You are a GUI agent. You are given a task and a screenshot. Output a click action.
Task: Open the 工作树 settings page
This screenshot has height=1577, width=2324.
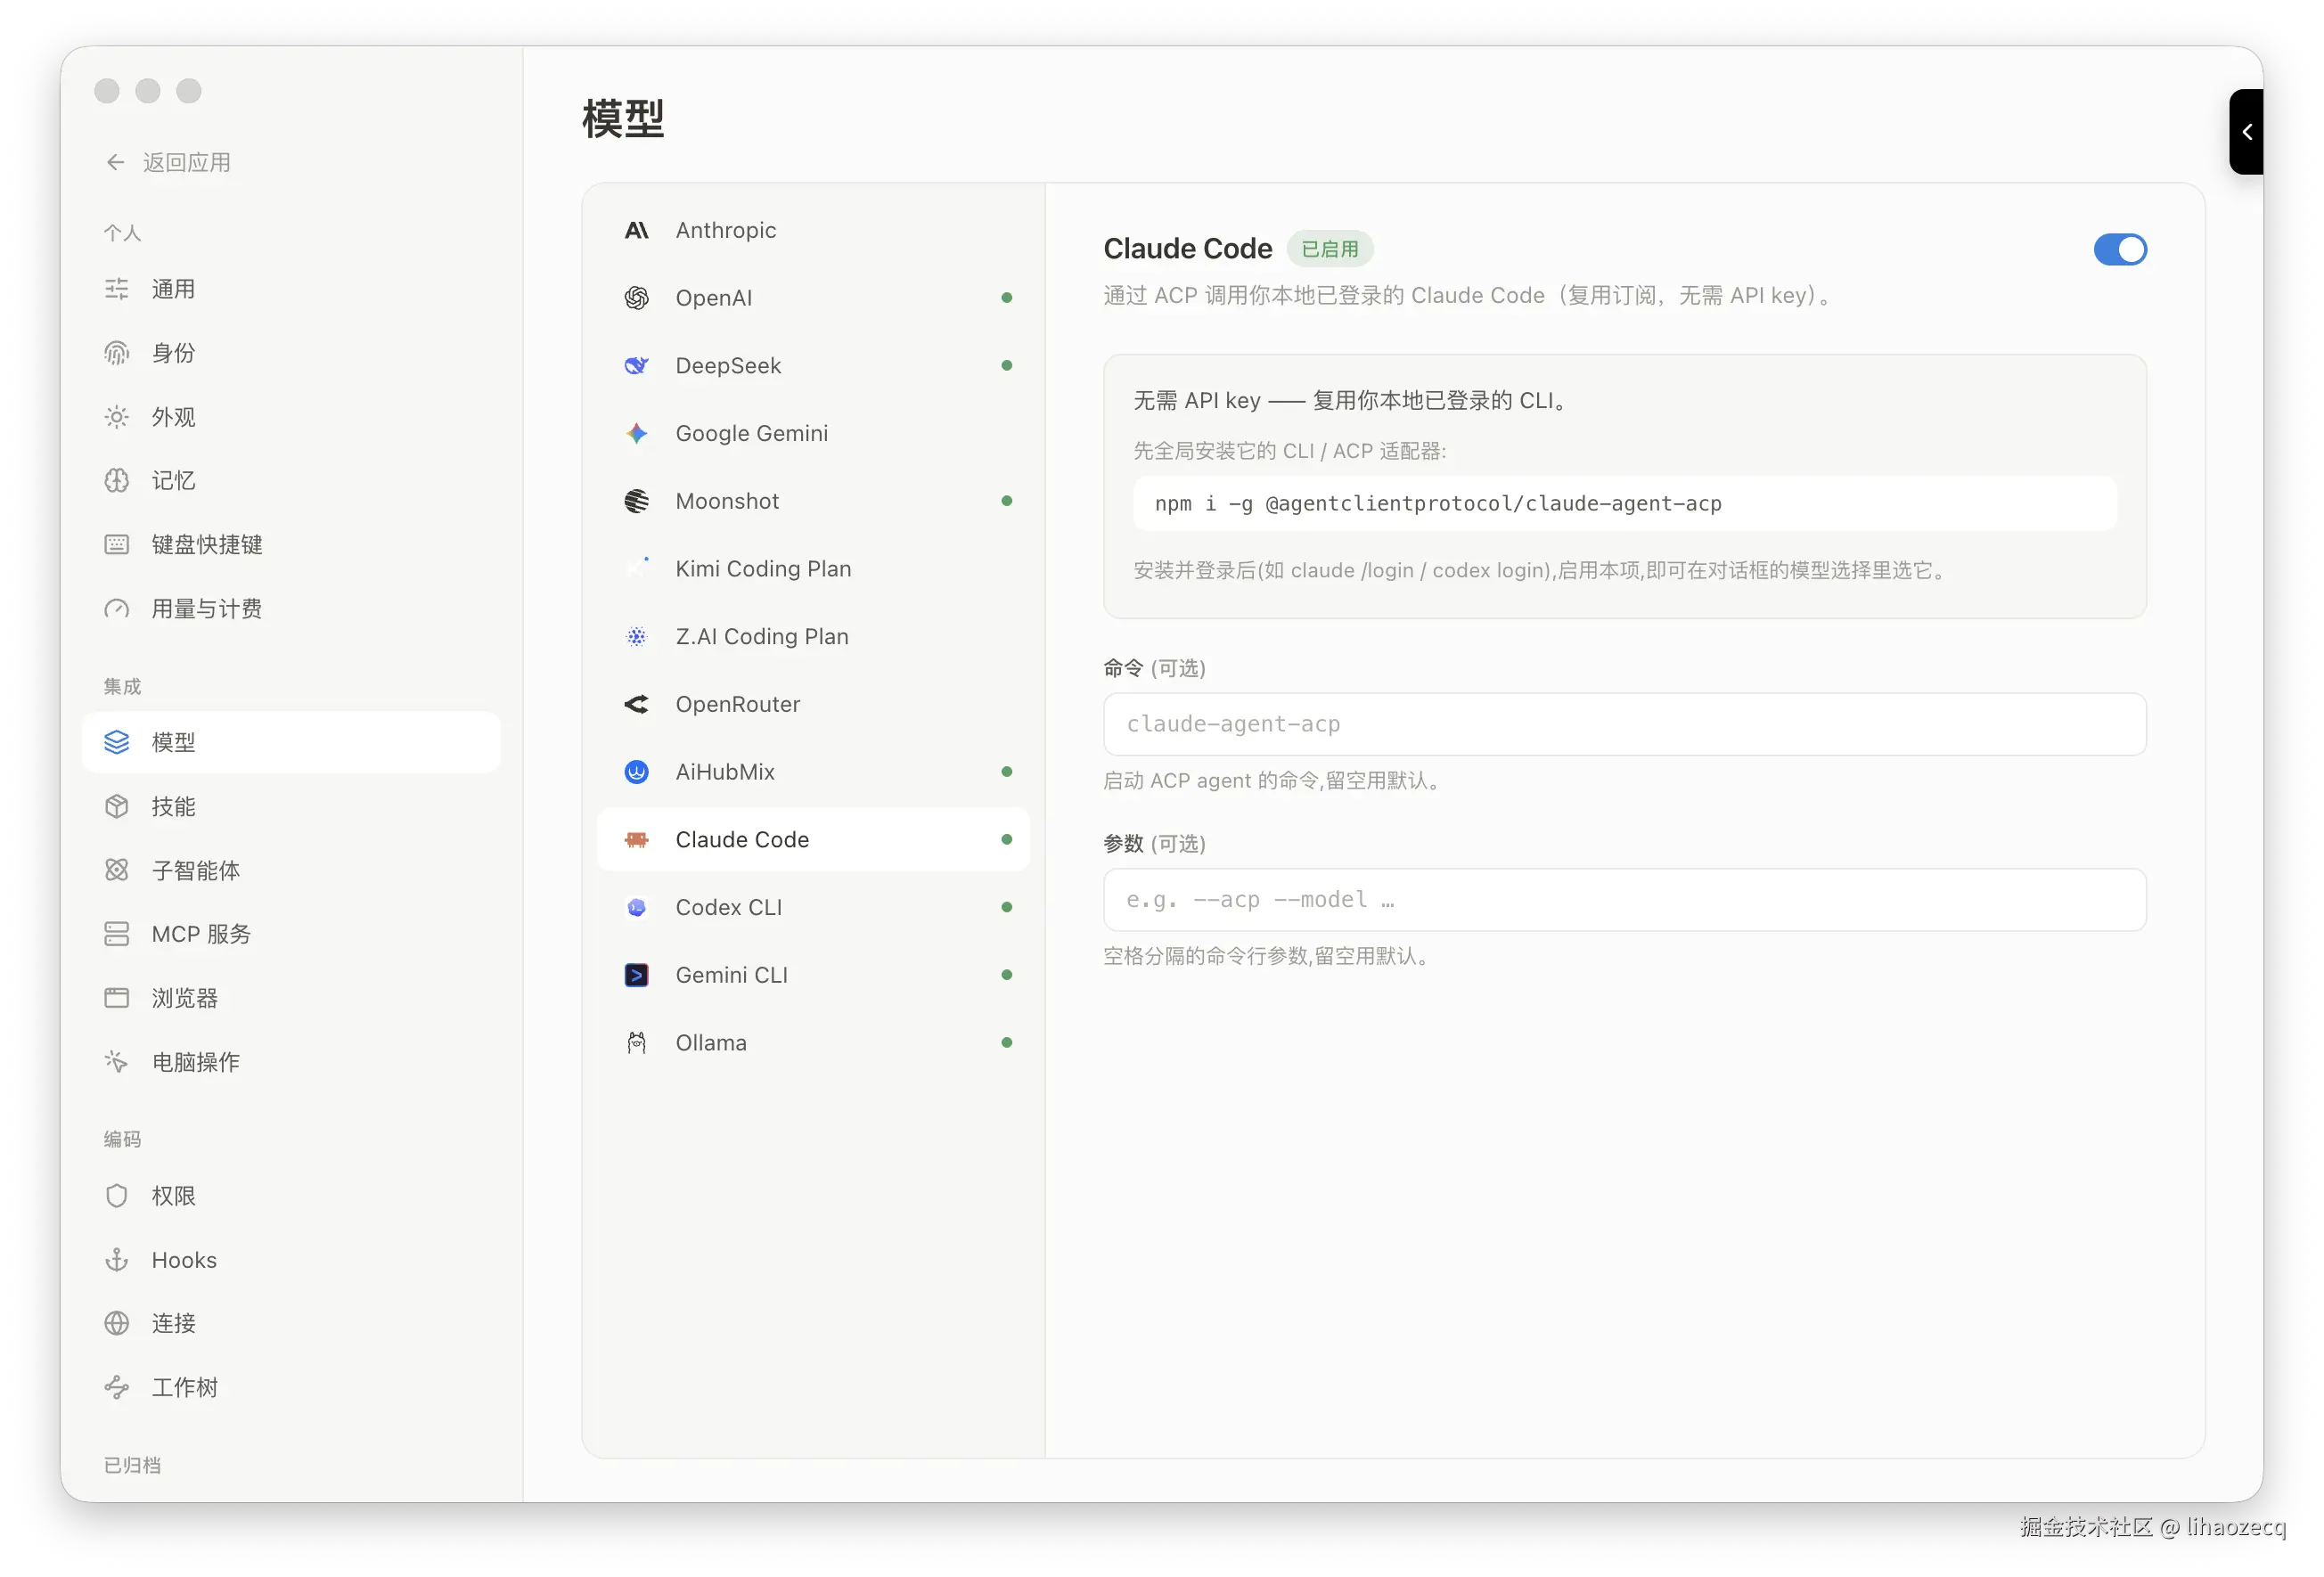pyautogui.click(x=291, y=1388)
